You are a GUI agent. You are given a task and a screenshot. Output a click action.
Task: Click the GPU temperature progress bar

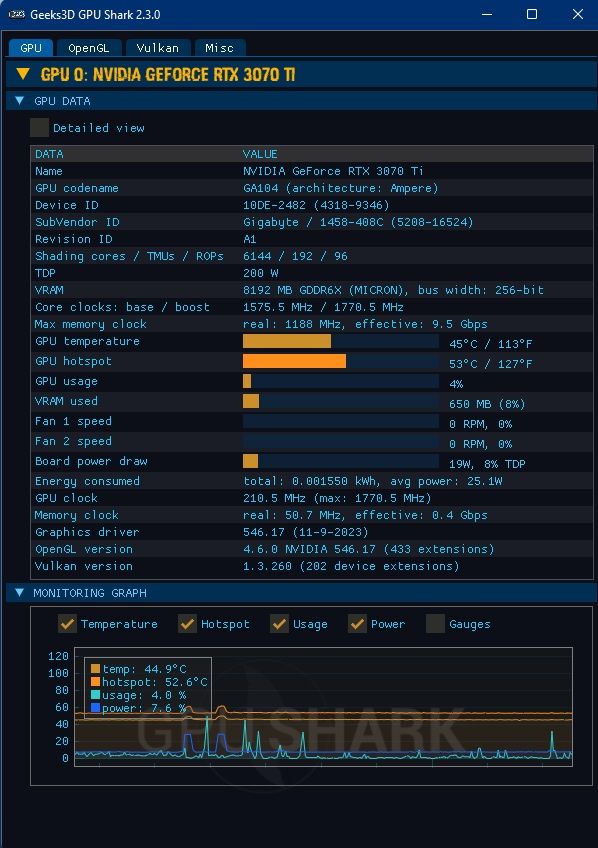(x=341, y=341)
